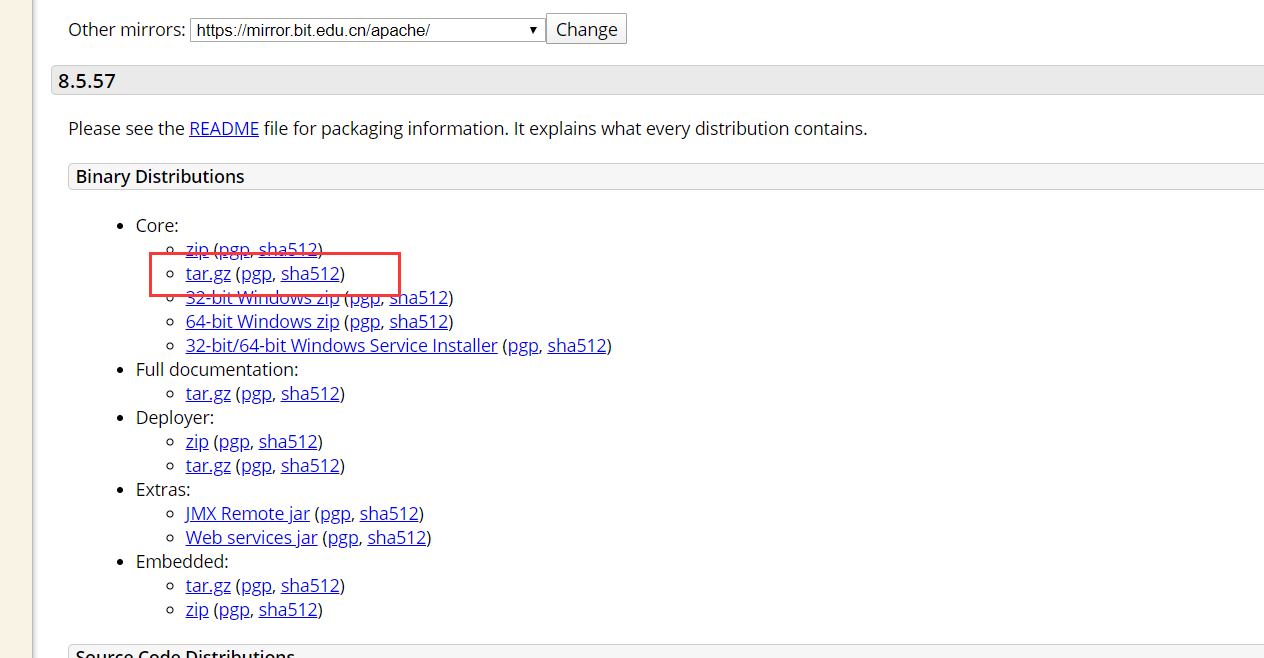
Task: Download the 32-bit Windows zip
Action: point(262,298)
